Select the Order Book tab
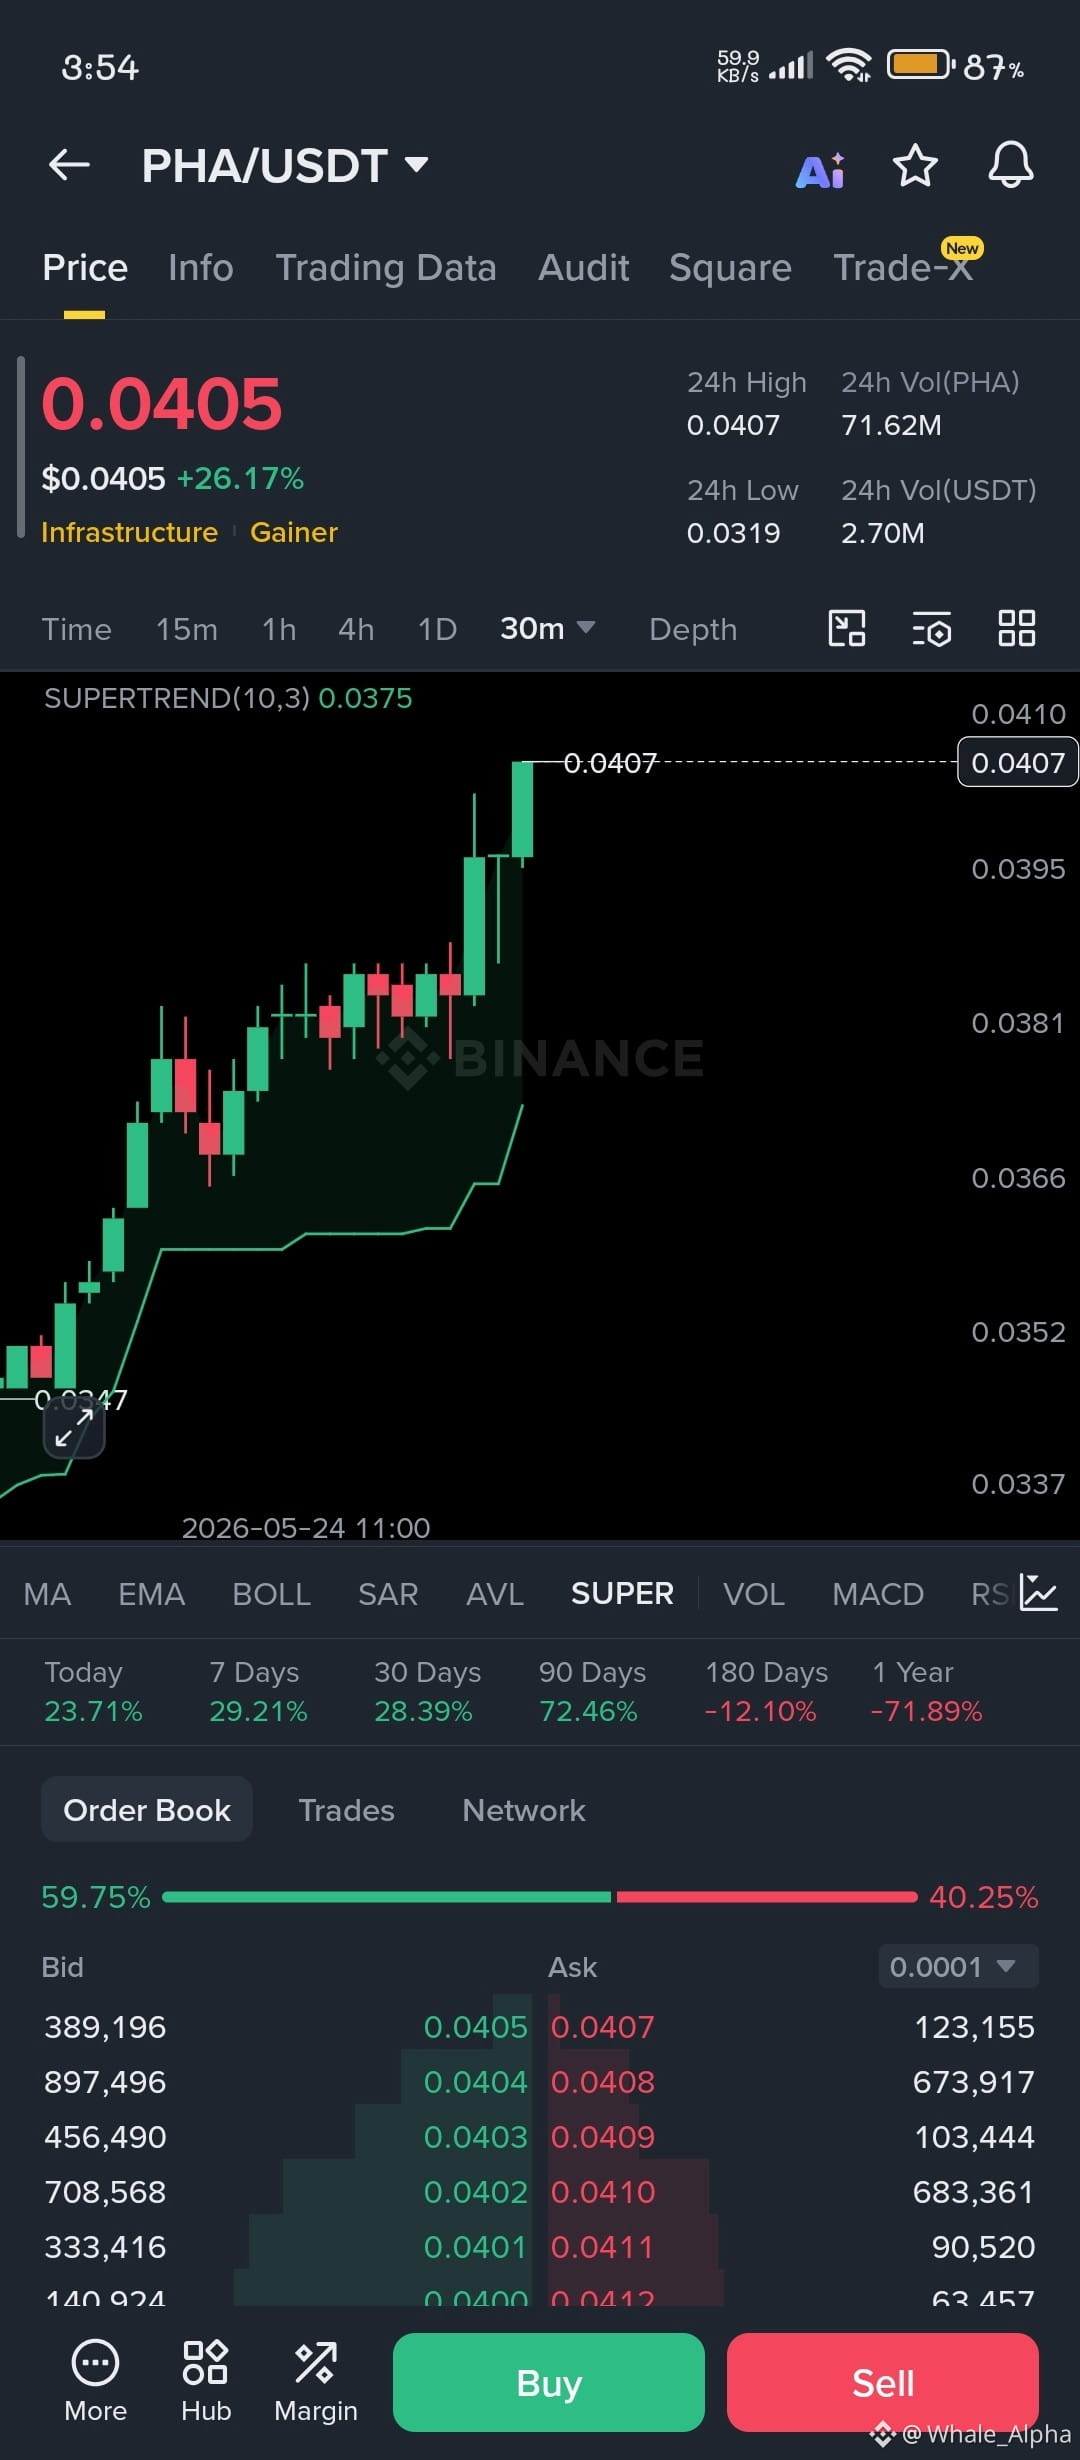Viewport: 1080px width, 2460px height. [147, 1810]
